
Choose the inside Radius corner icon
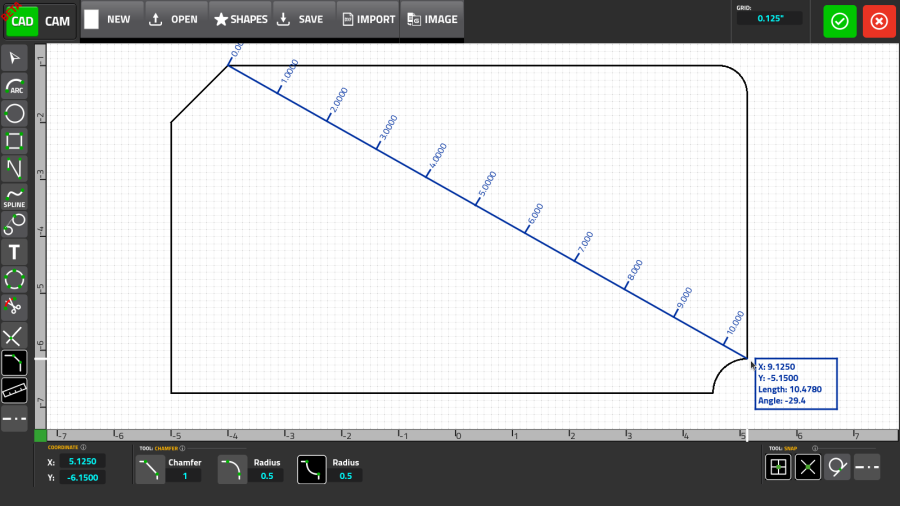[312, 469]
